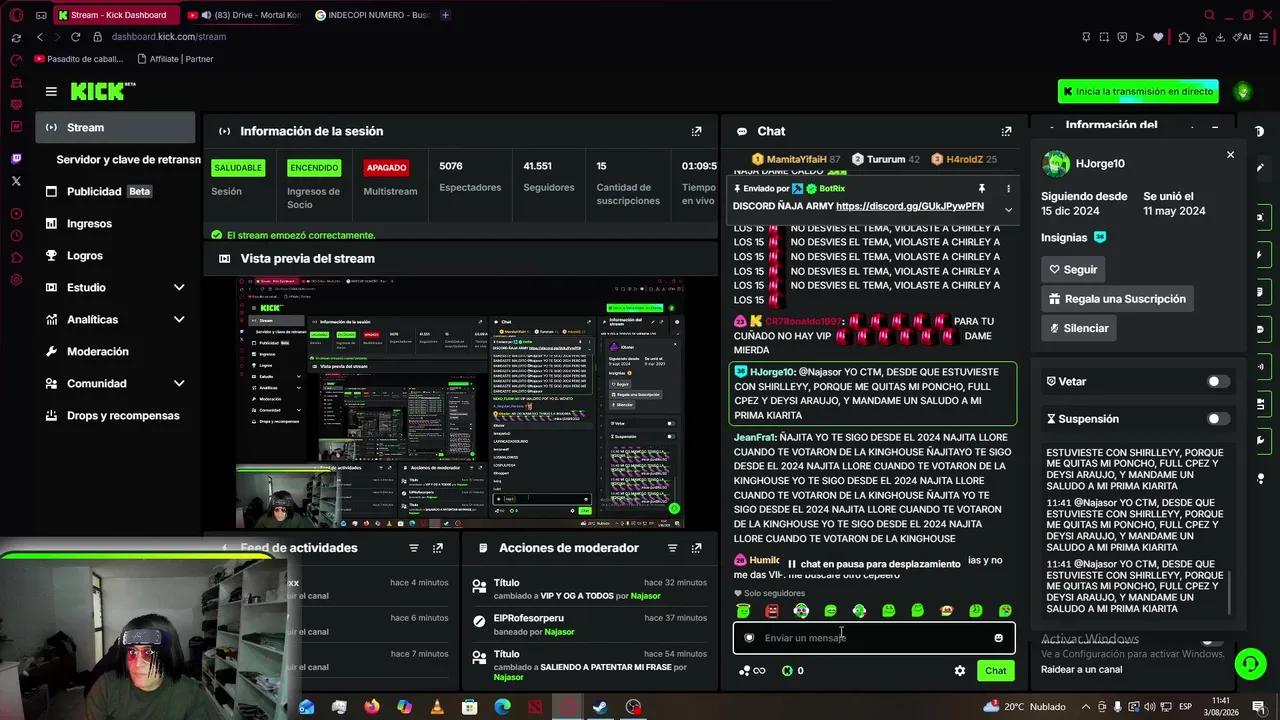Open Opera Aria AI button

click(x=1244, y=37)
